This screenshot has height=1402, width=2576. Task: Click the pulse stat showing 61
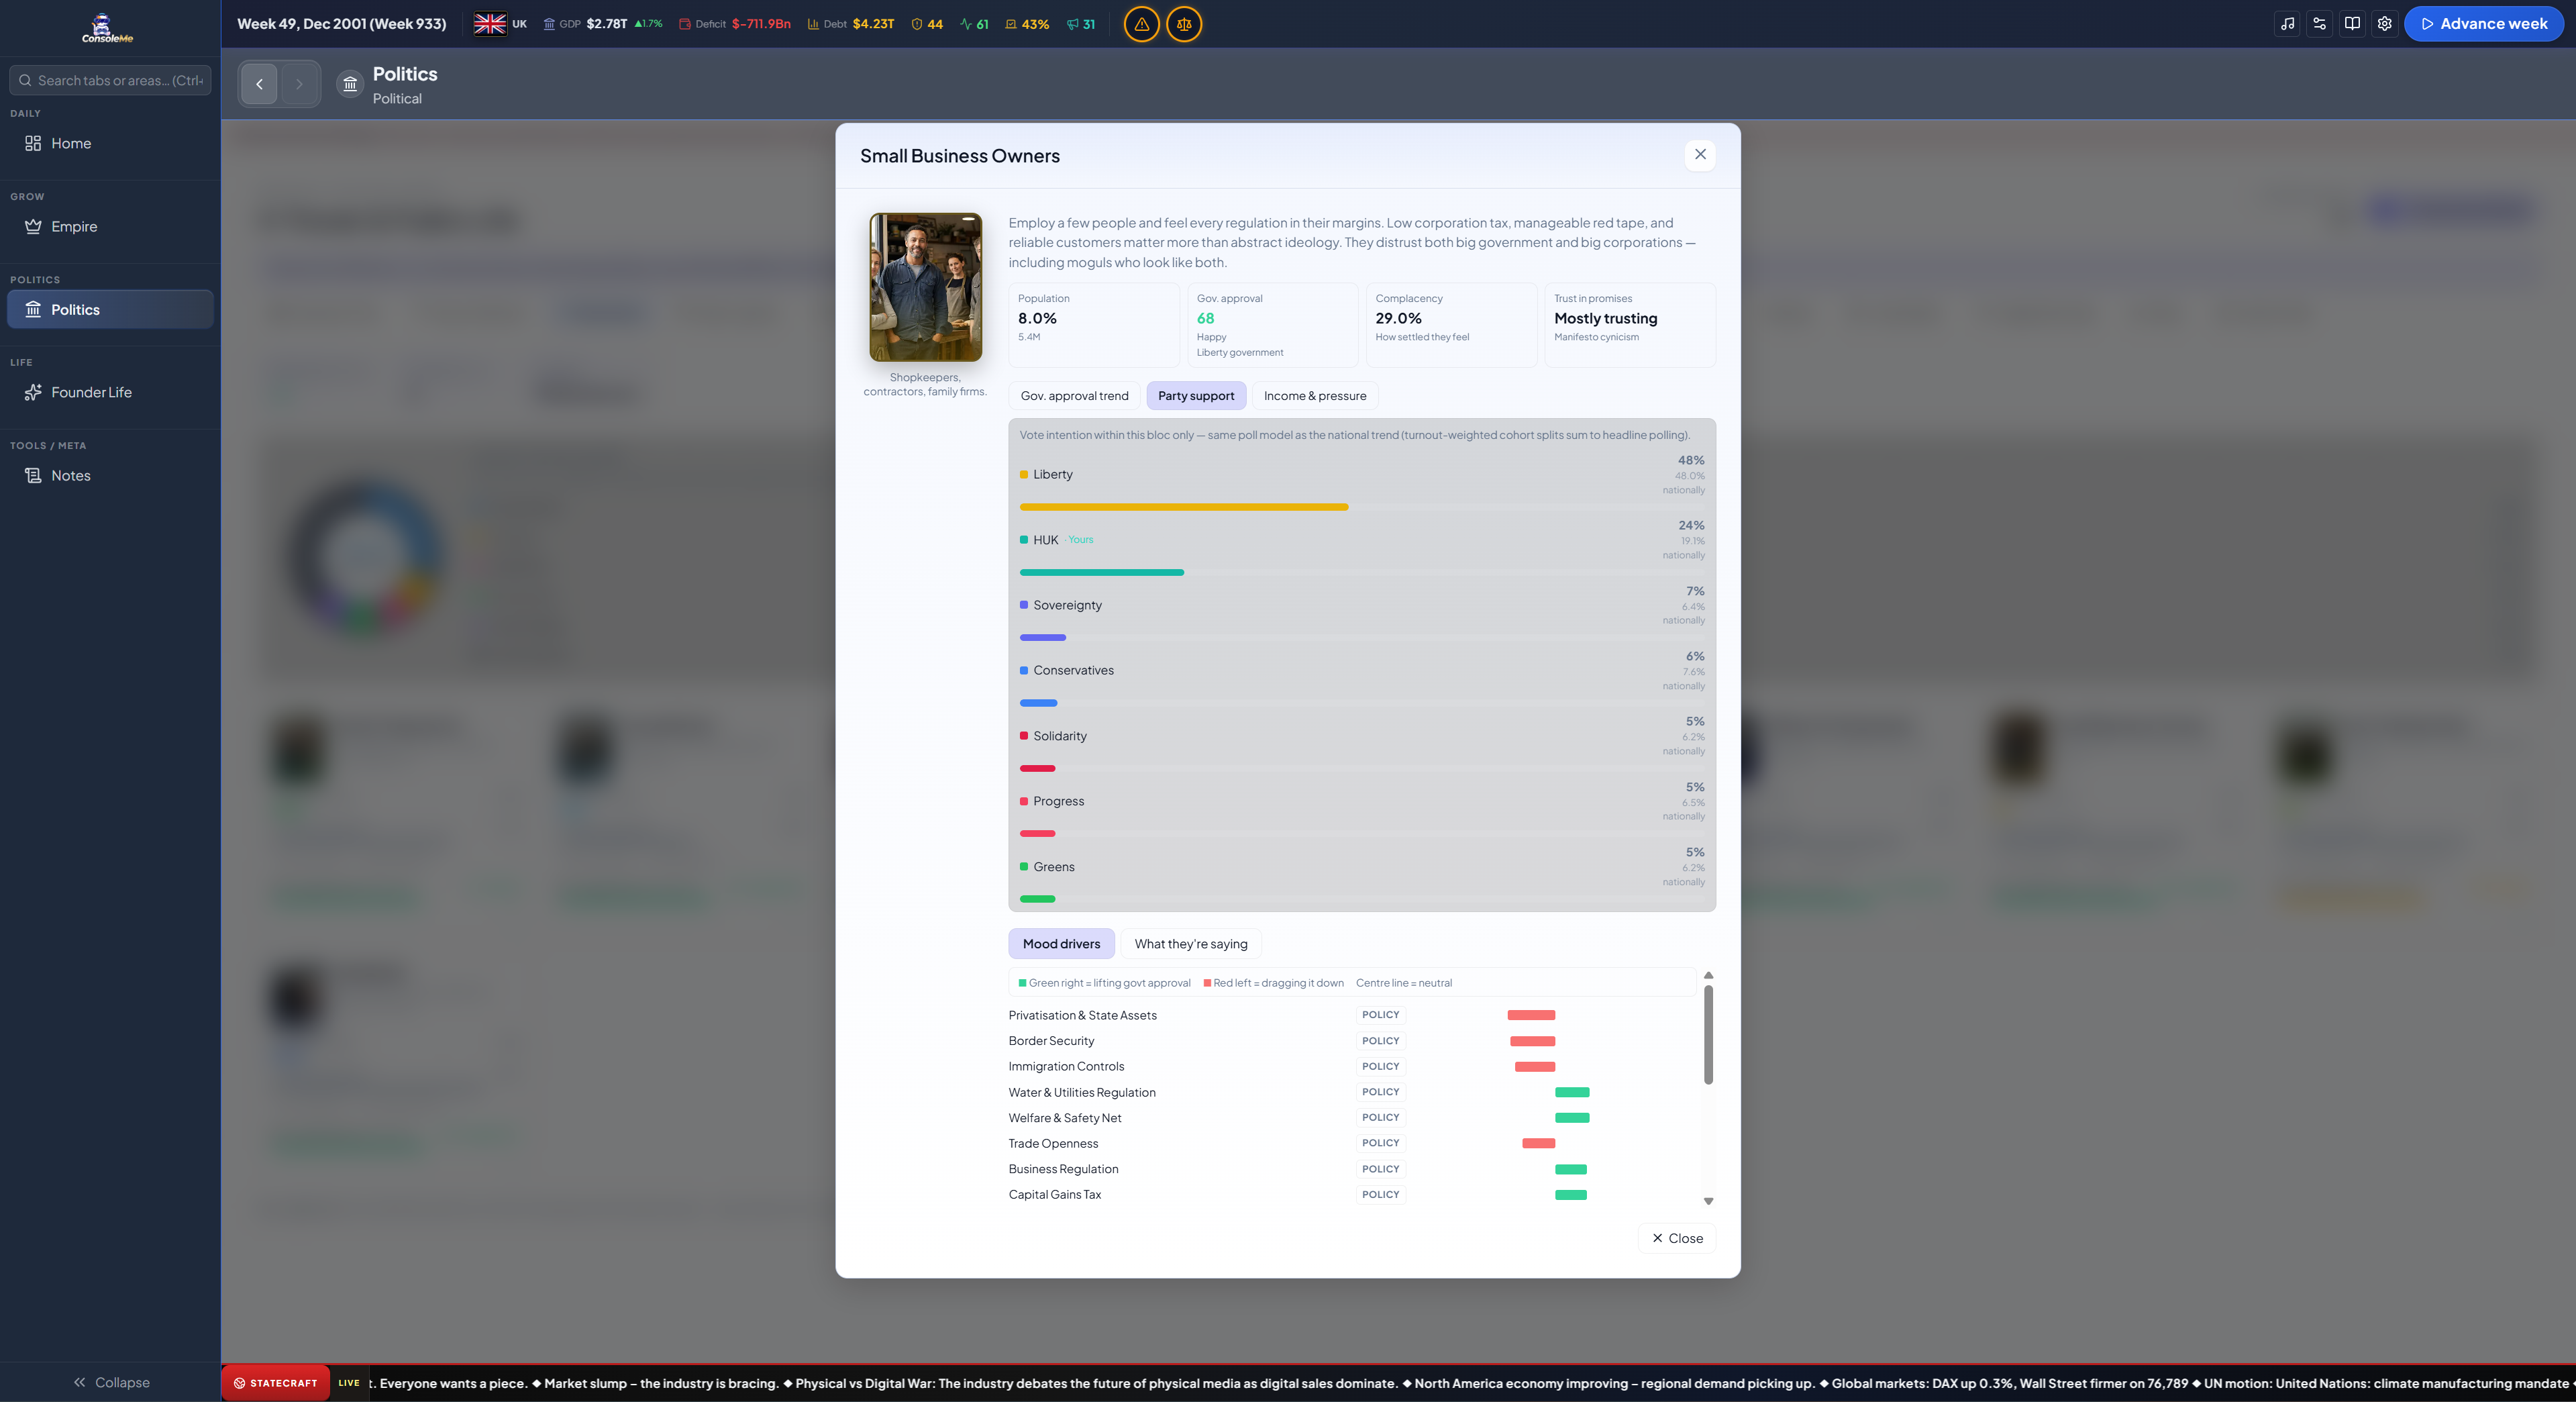coord(974,24)
